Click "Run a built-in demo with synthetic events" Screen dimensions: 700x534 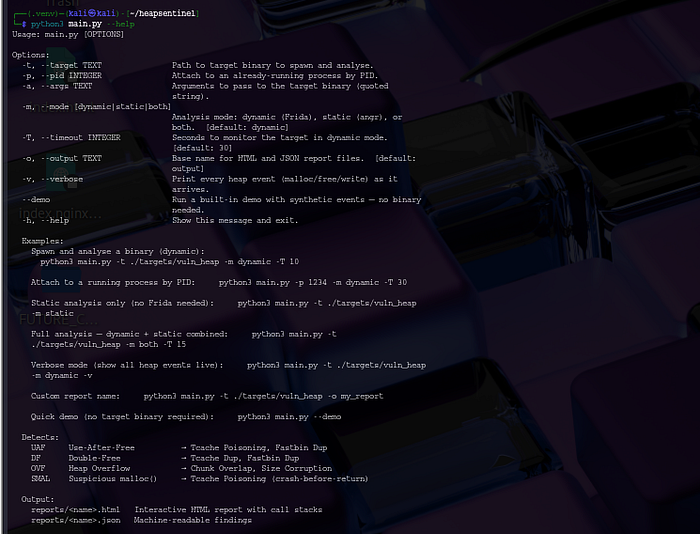coord(268,200)
